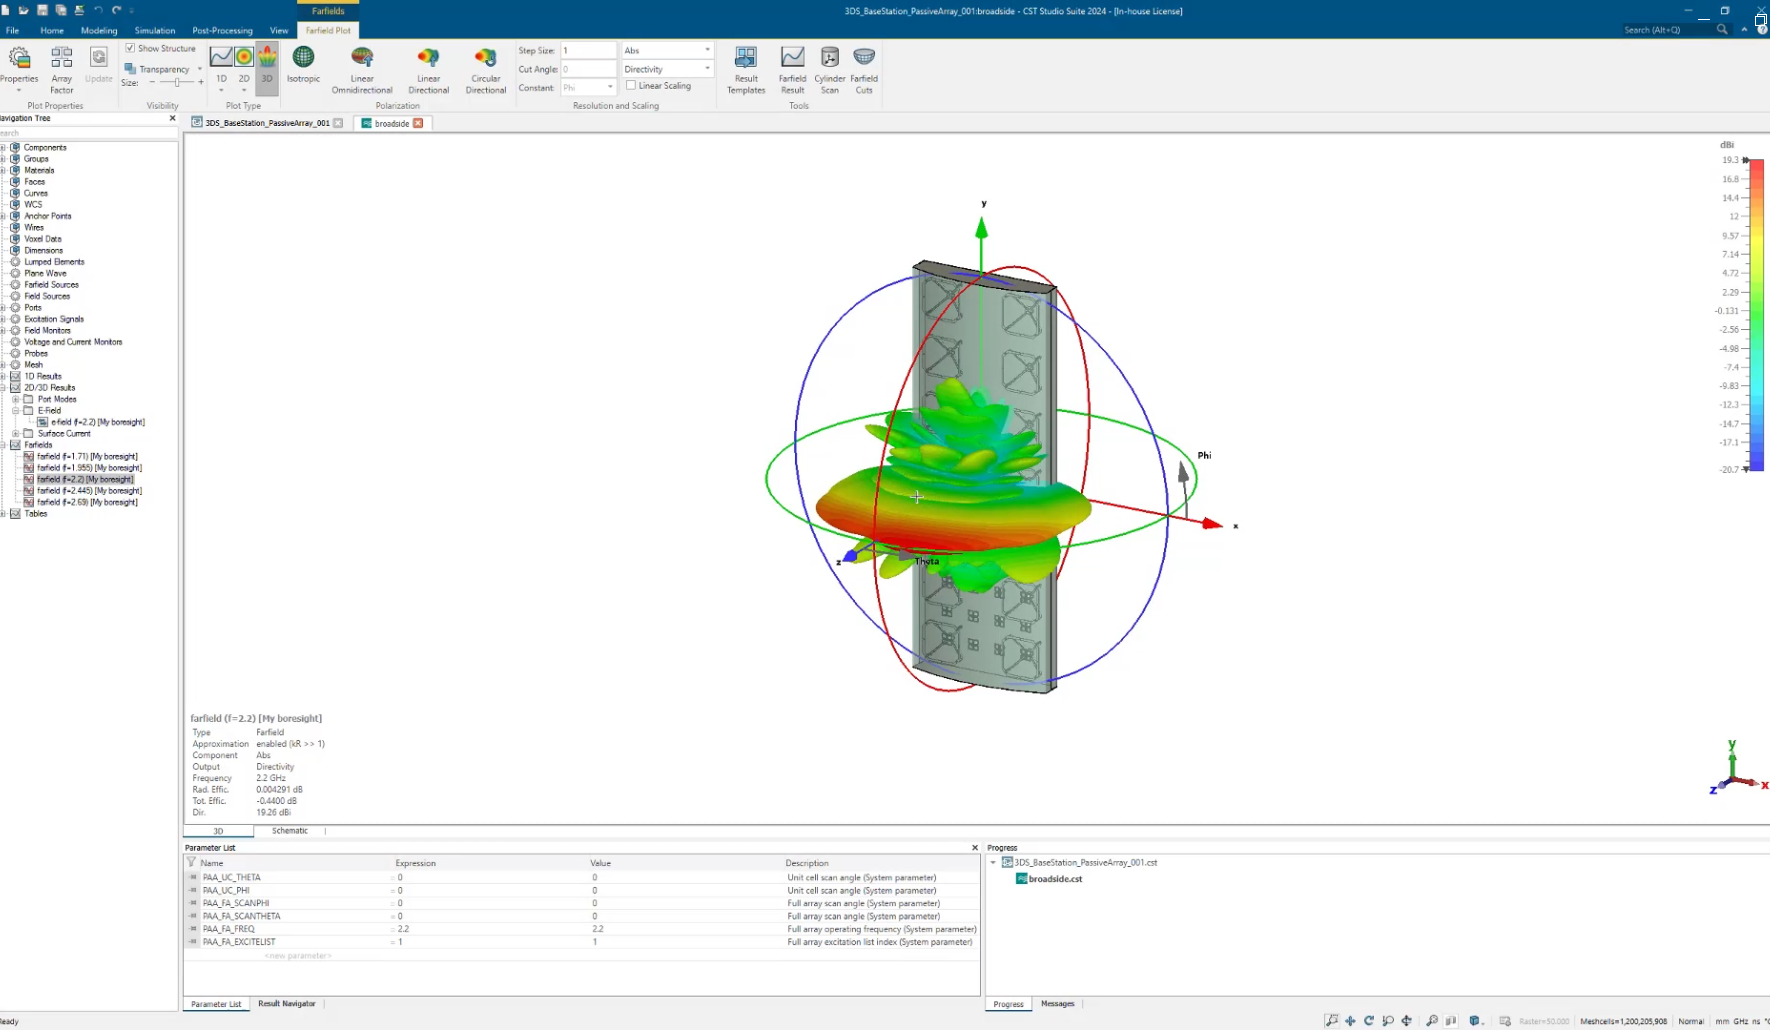Click the Step Size input field
The image size is (1770, 1030).
click(587, 50)
